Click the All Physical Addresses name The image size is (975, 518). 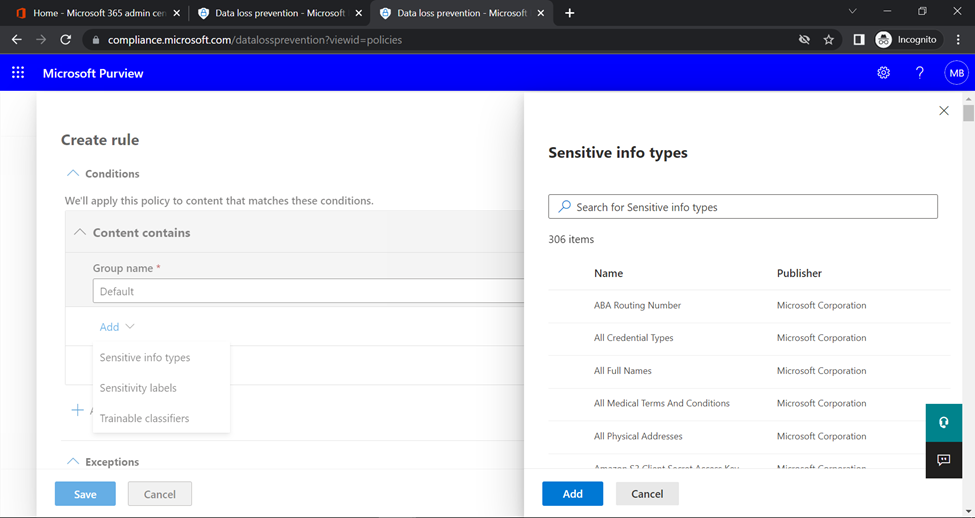[638, 436]
